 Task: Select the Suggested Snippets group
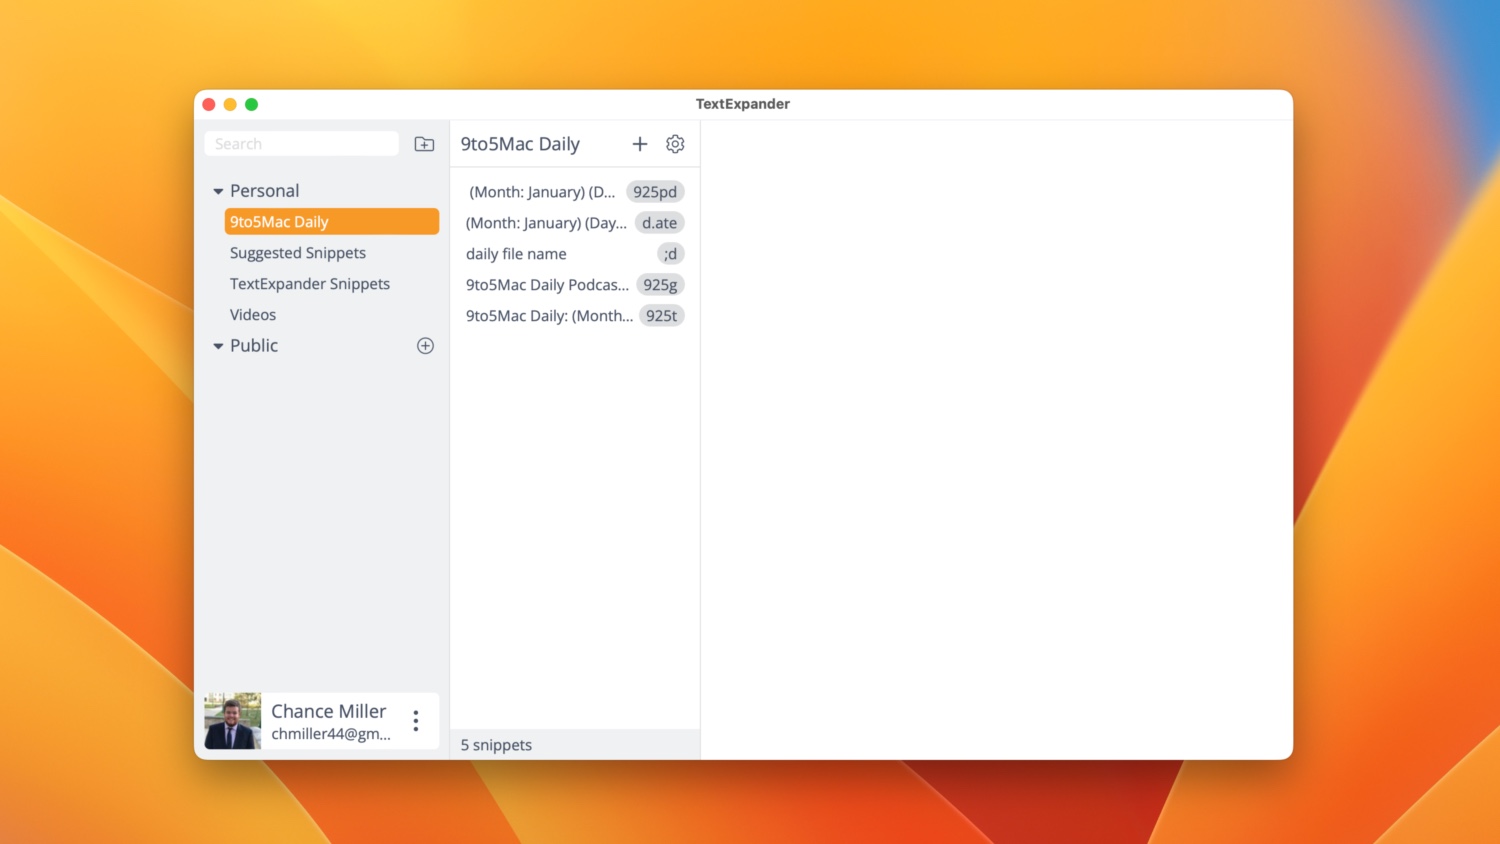point(297,252)
